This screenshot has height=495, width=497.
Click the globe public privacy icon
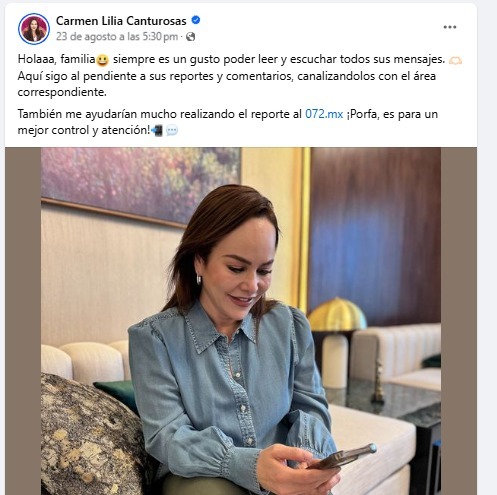pyautogui.click(x=190, y=37)
